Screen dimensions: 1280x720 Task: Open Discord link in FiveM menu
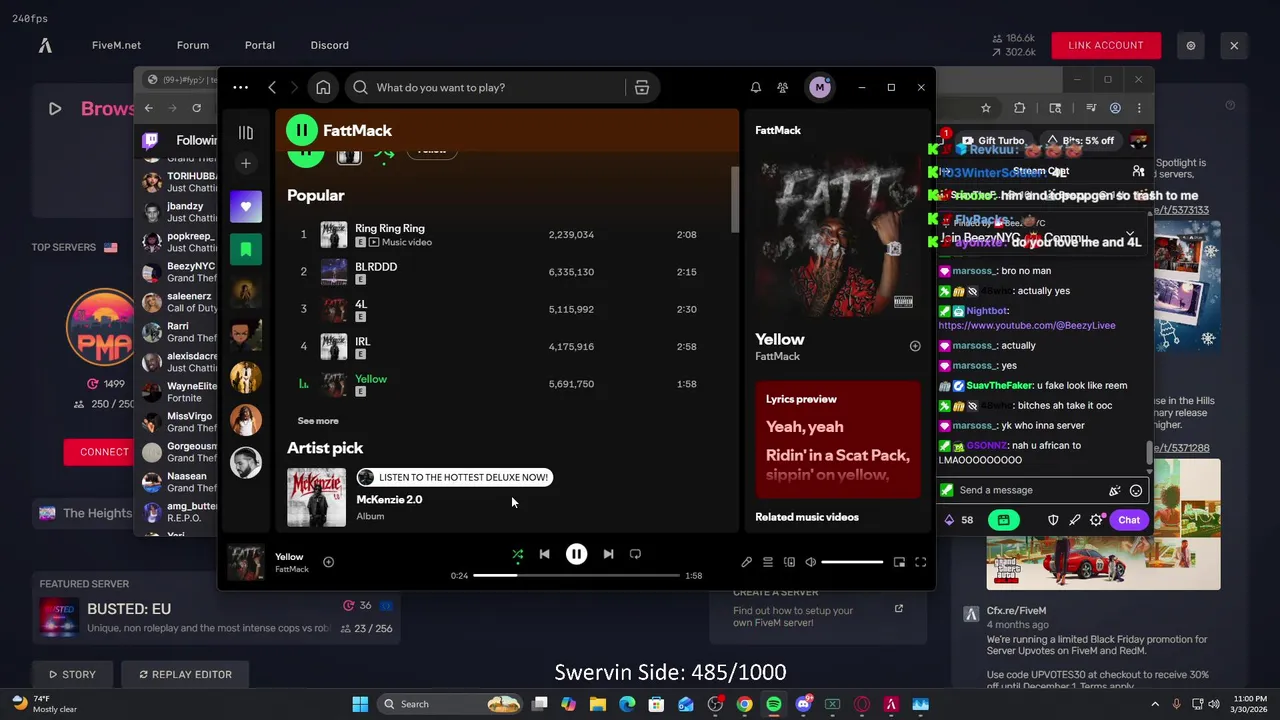tap(330, 45)
